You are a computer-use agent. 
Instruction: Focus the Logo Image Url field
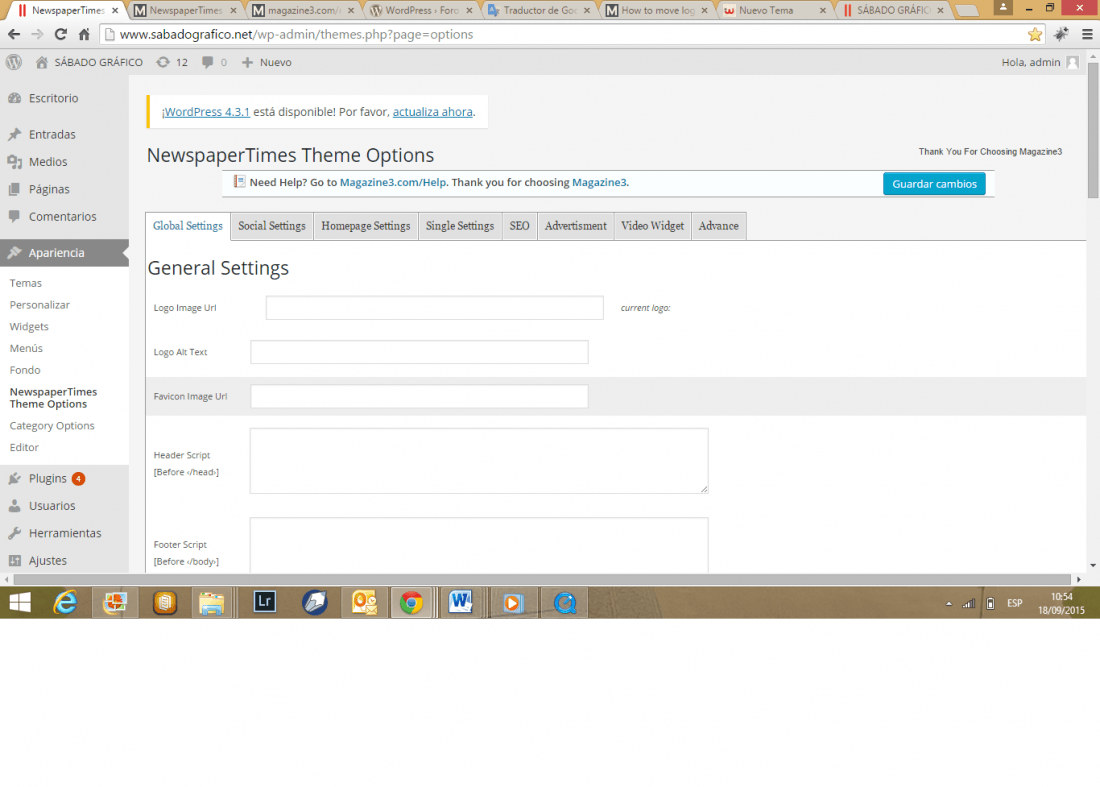[434, 308]
